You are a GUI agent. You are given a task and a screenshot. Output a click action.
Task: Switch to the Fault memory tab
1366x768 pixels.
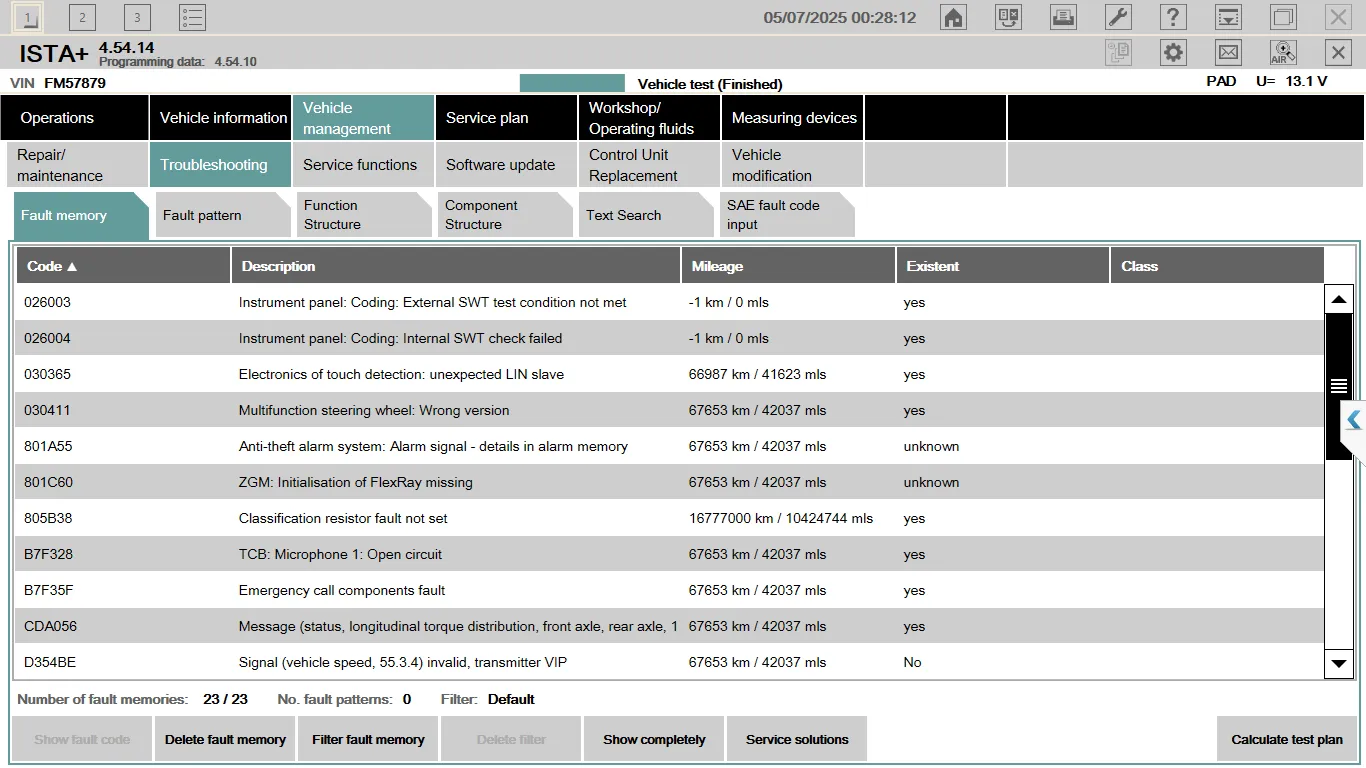81,215
